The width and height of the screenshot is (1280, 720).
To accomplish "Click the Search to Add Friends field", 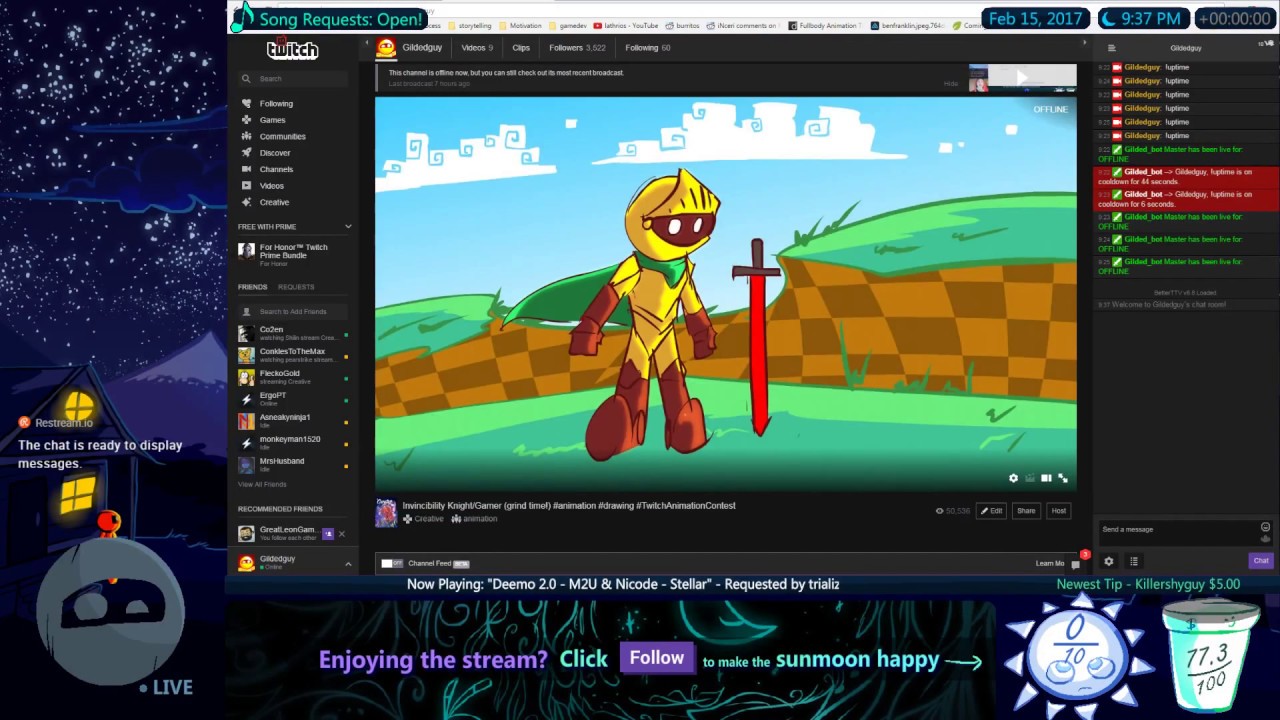I will [x=294, y=311].
